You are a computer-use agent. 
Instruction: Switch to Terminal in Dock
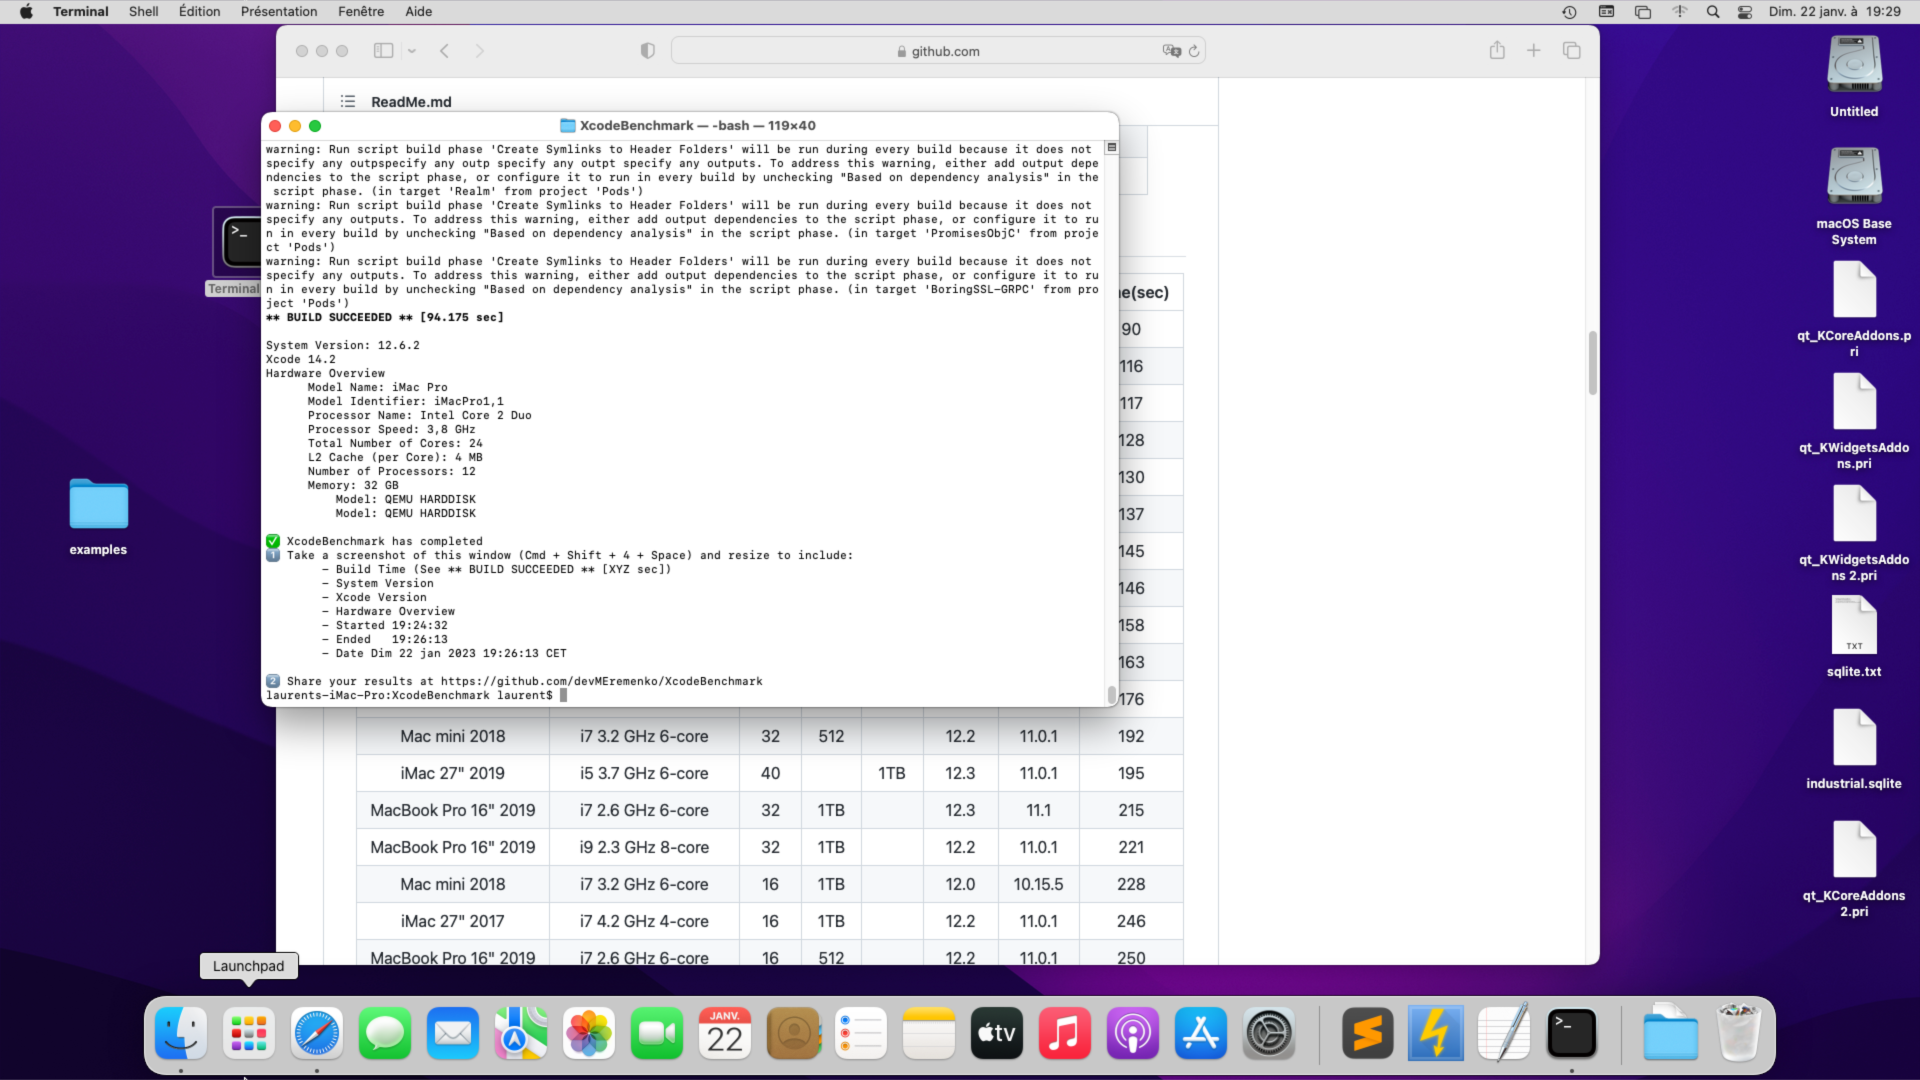point(1572,1033)
